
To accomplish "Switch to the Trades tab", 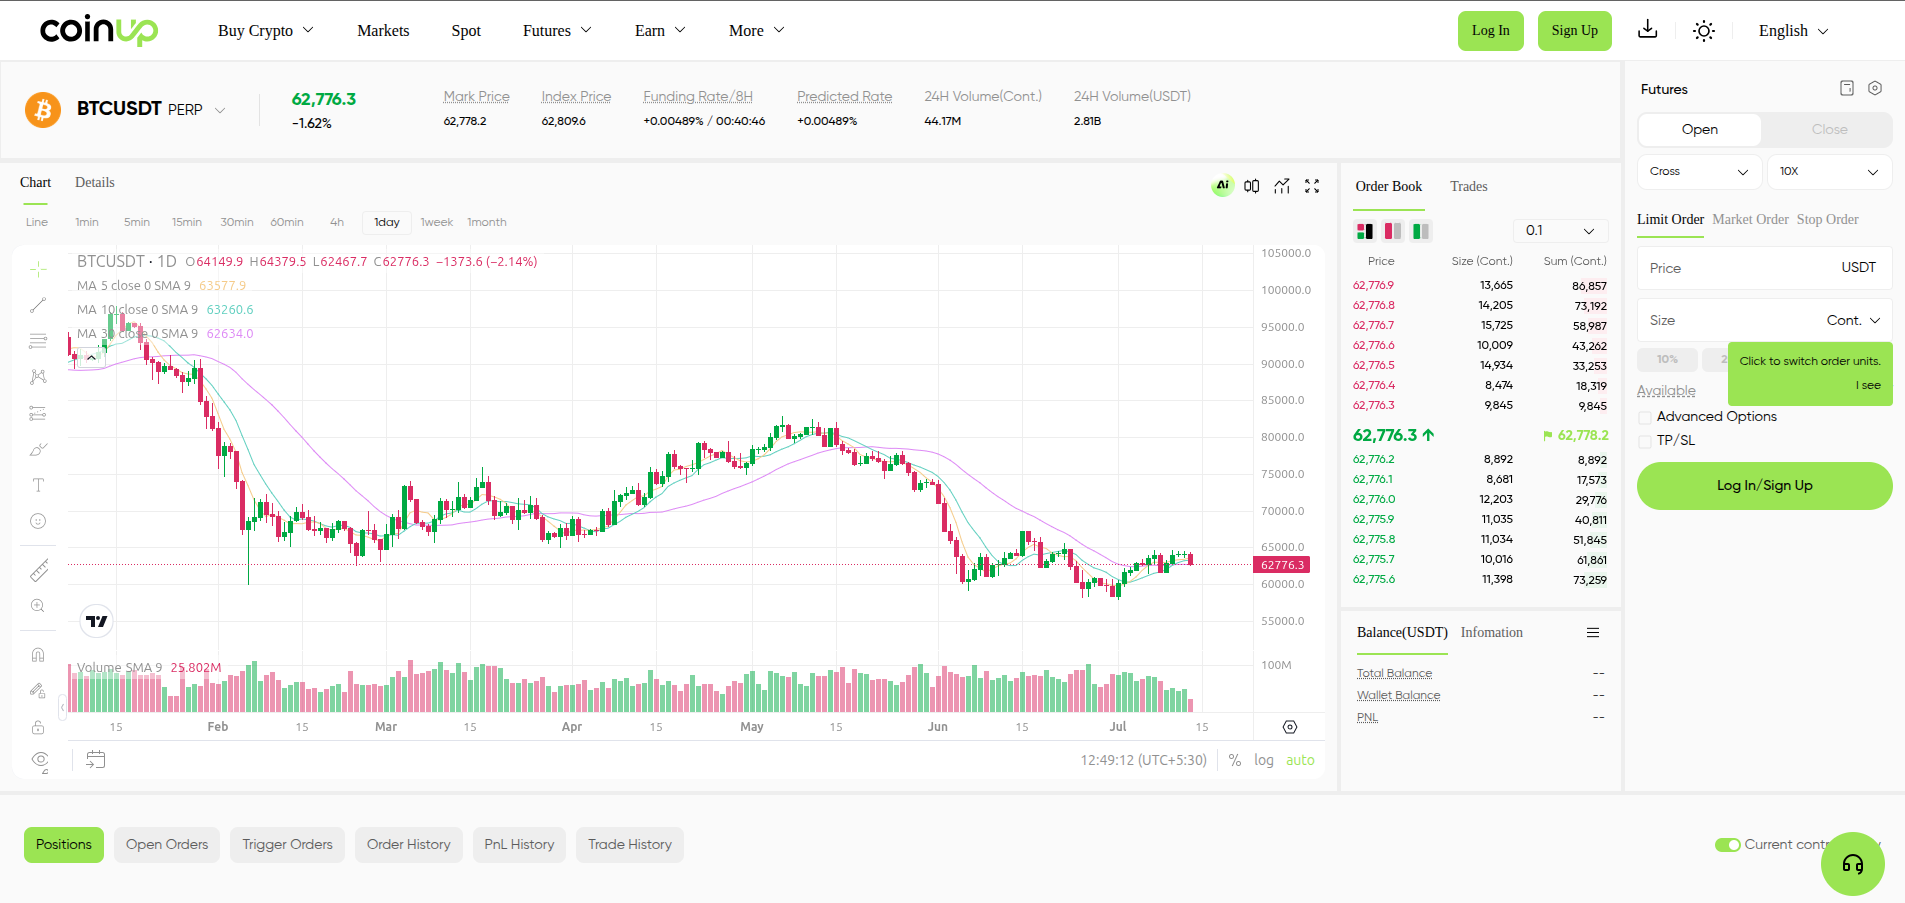I will click(1468, 187).
